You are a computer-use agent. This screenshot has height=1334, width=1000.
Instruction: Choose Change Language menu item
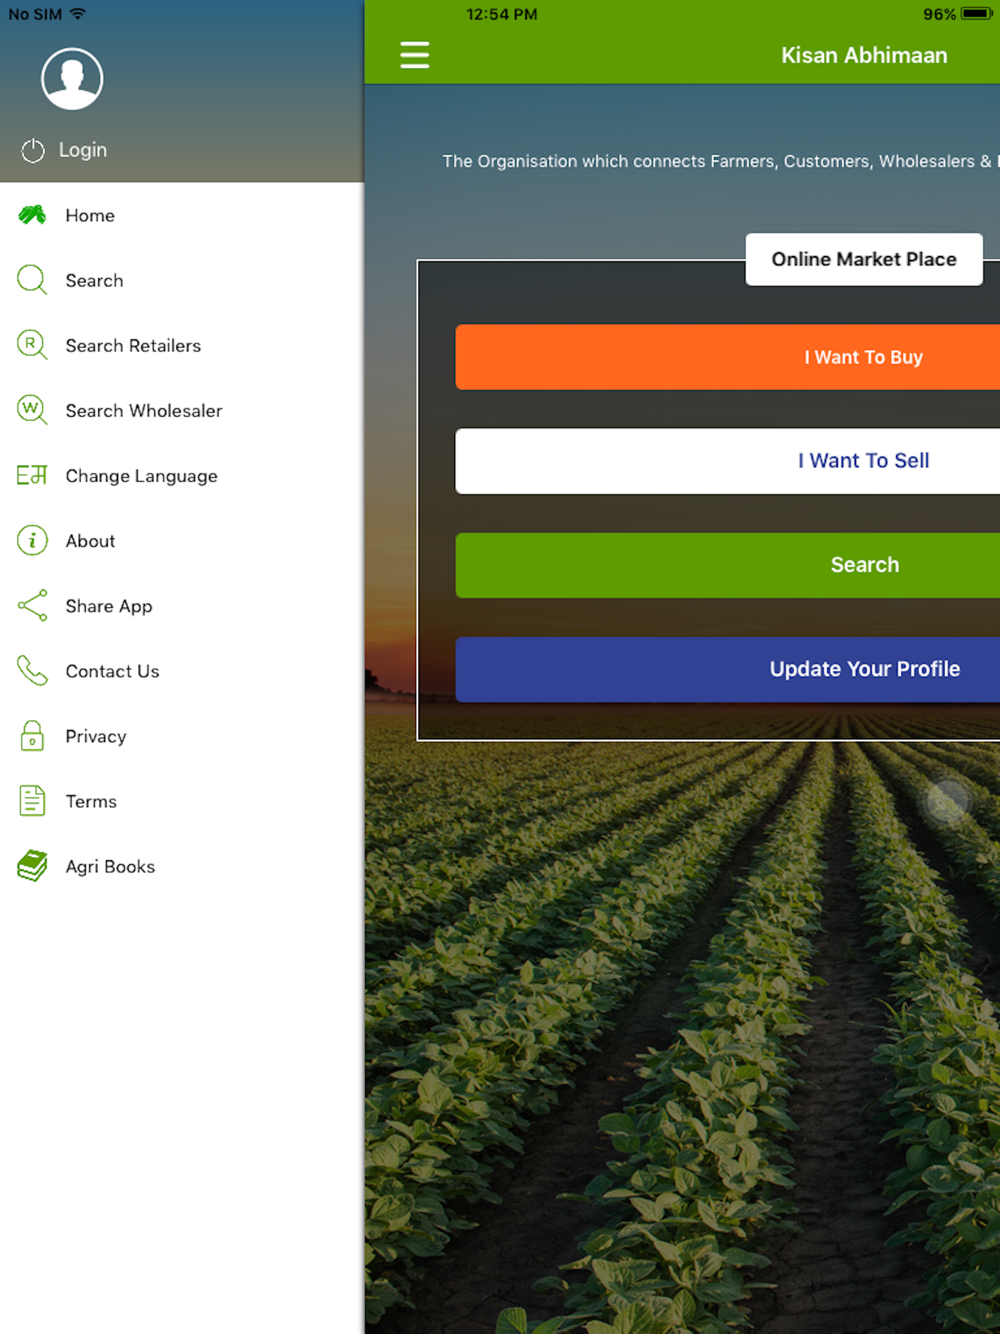point(182,475)
